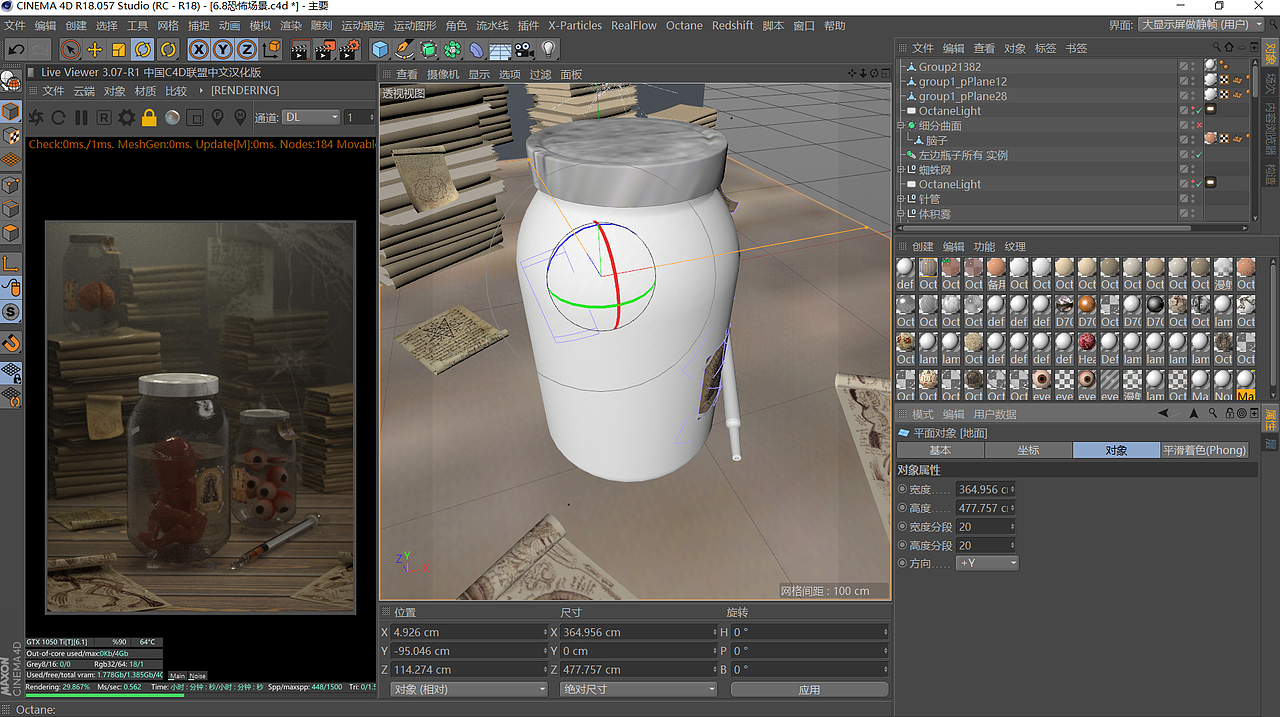Toggle layer square for group1_pPlane12

pos(1184,82)
